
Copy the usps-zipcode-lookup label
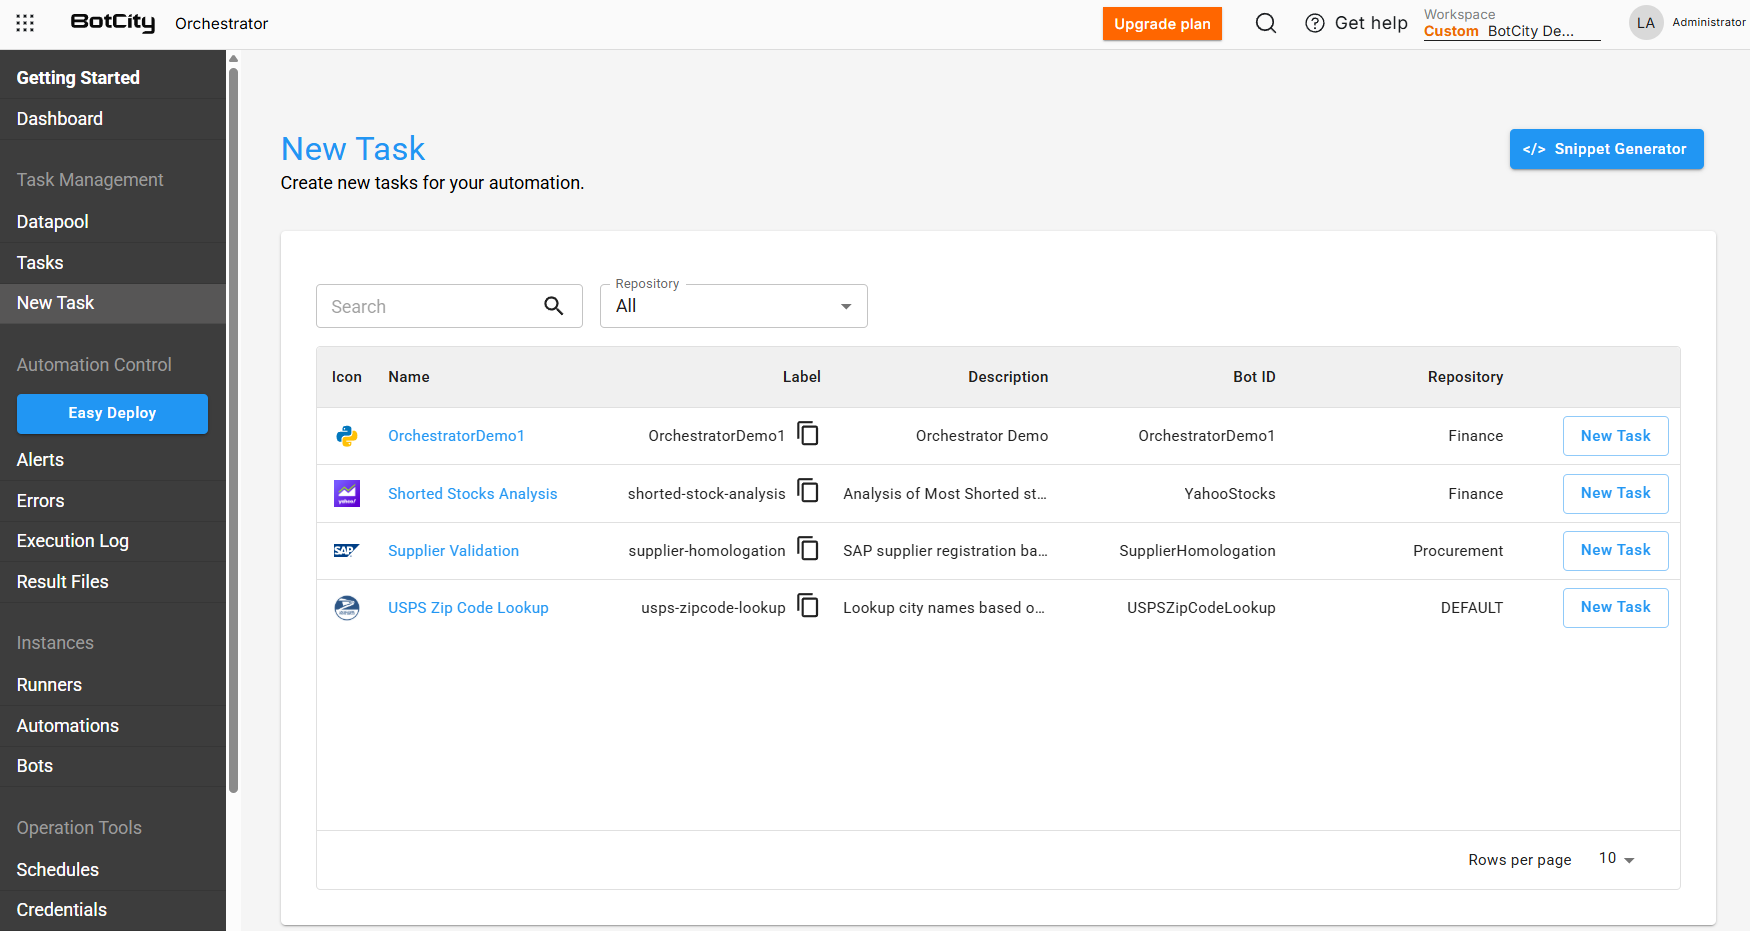coord(808,606)
